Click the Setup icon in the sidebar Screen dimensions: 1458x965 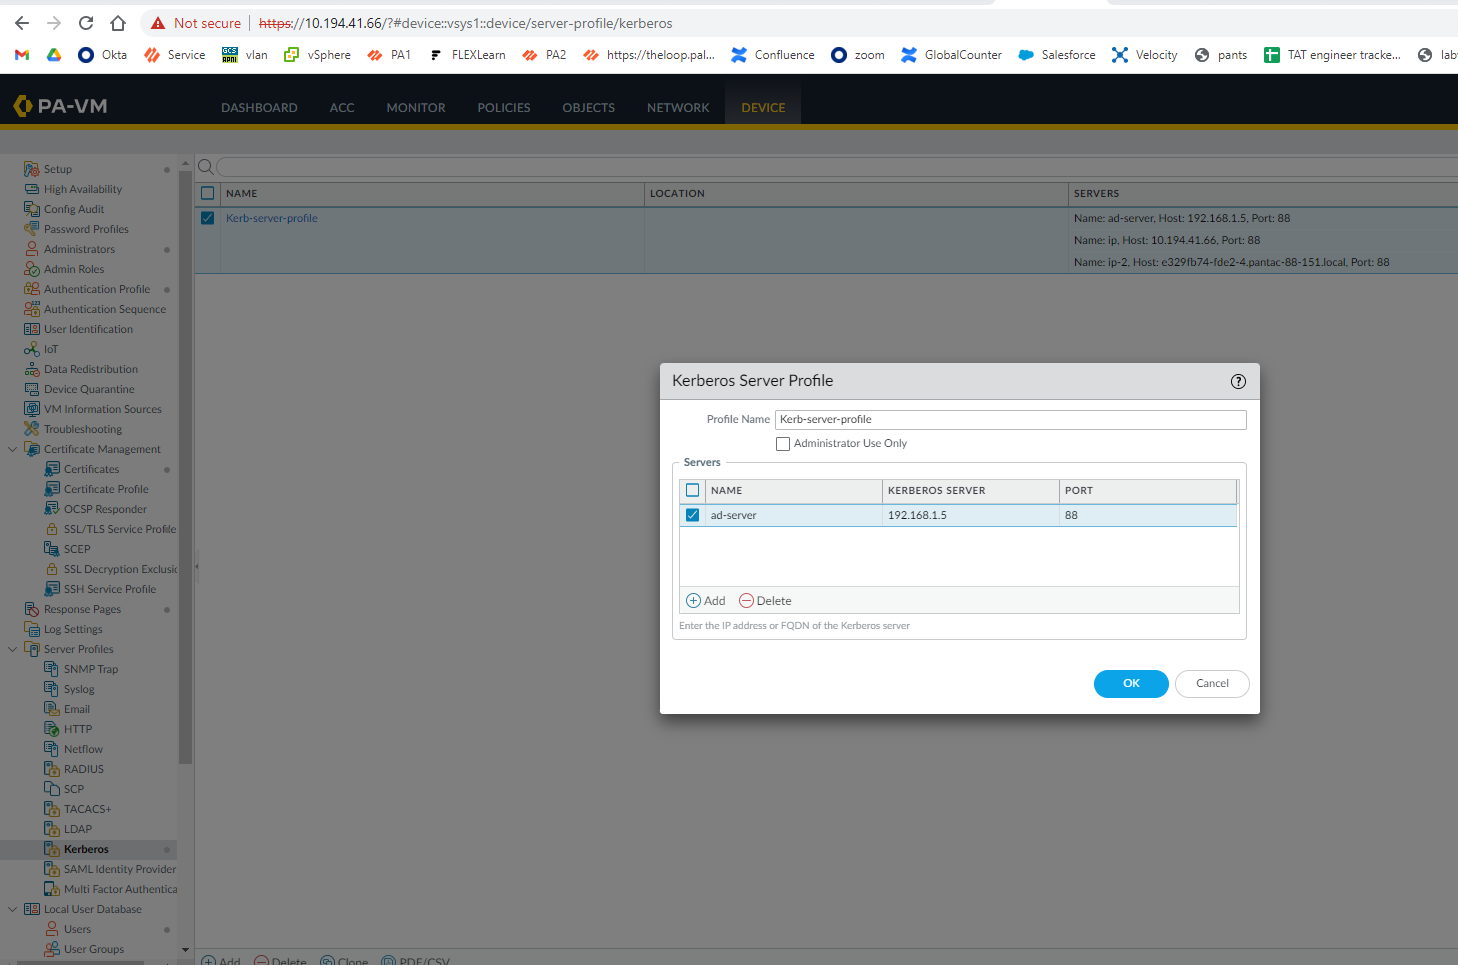click(32, 169)
